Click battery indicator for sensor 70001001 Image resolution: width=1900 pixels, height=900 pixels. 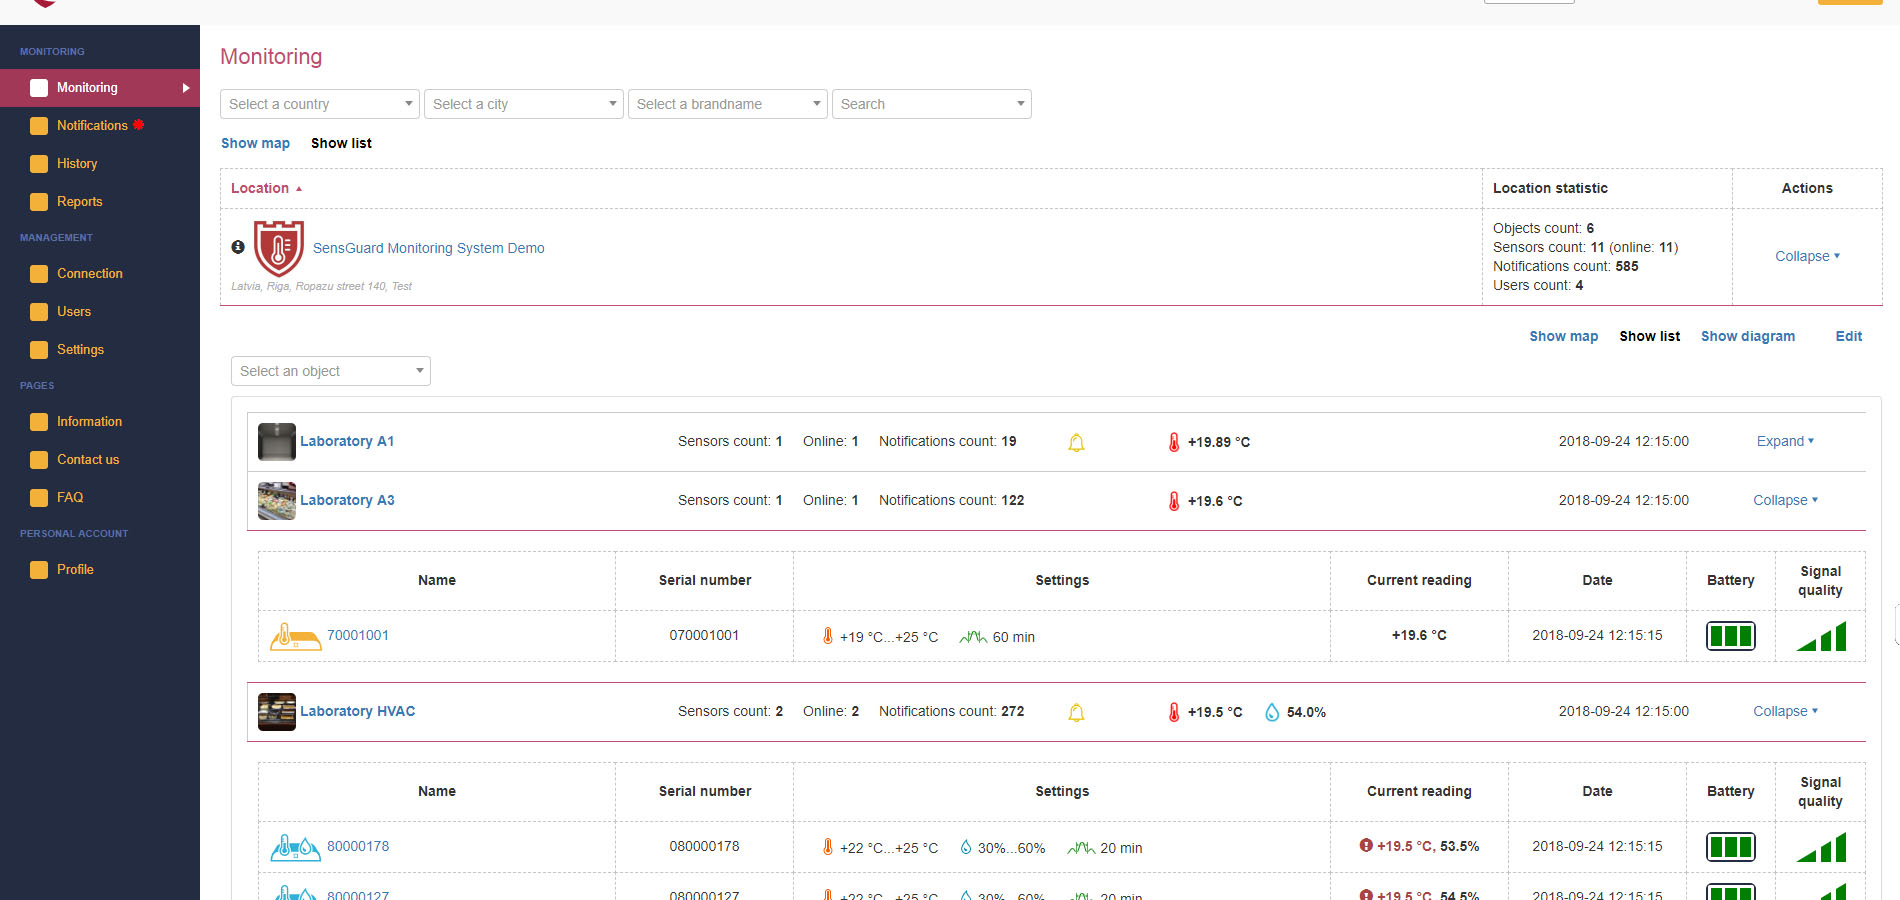click(x=1730, y=636)
